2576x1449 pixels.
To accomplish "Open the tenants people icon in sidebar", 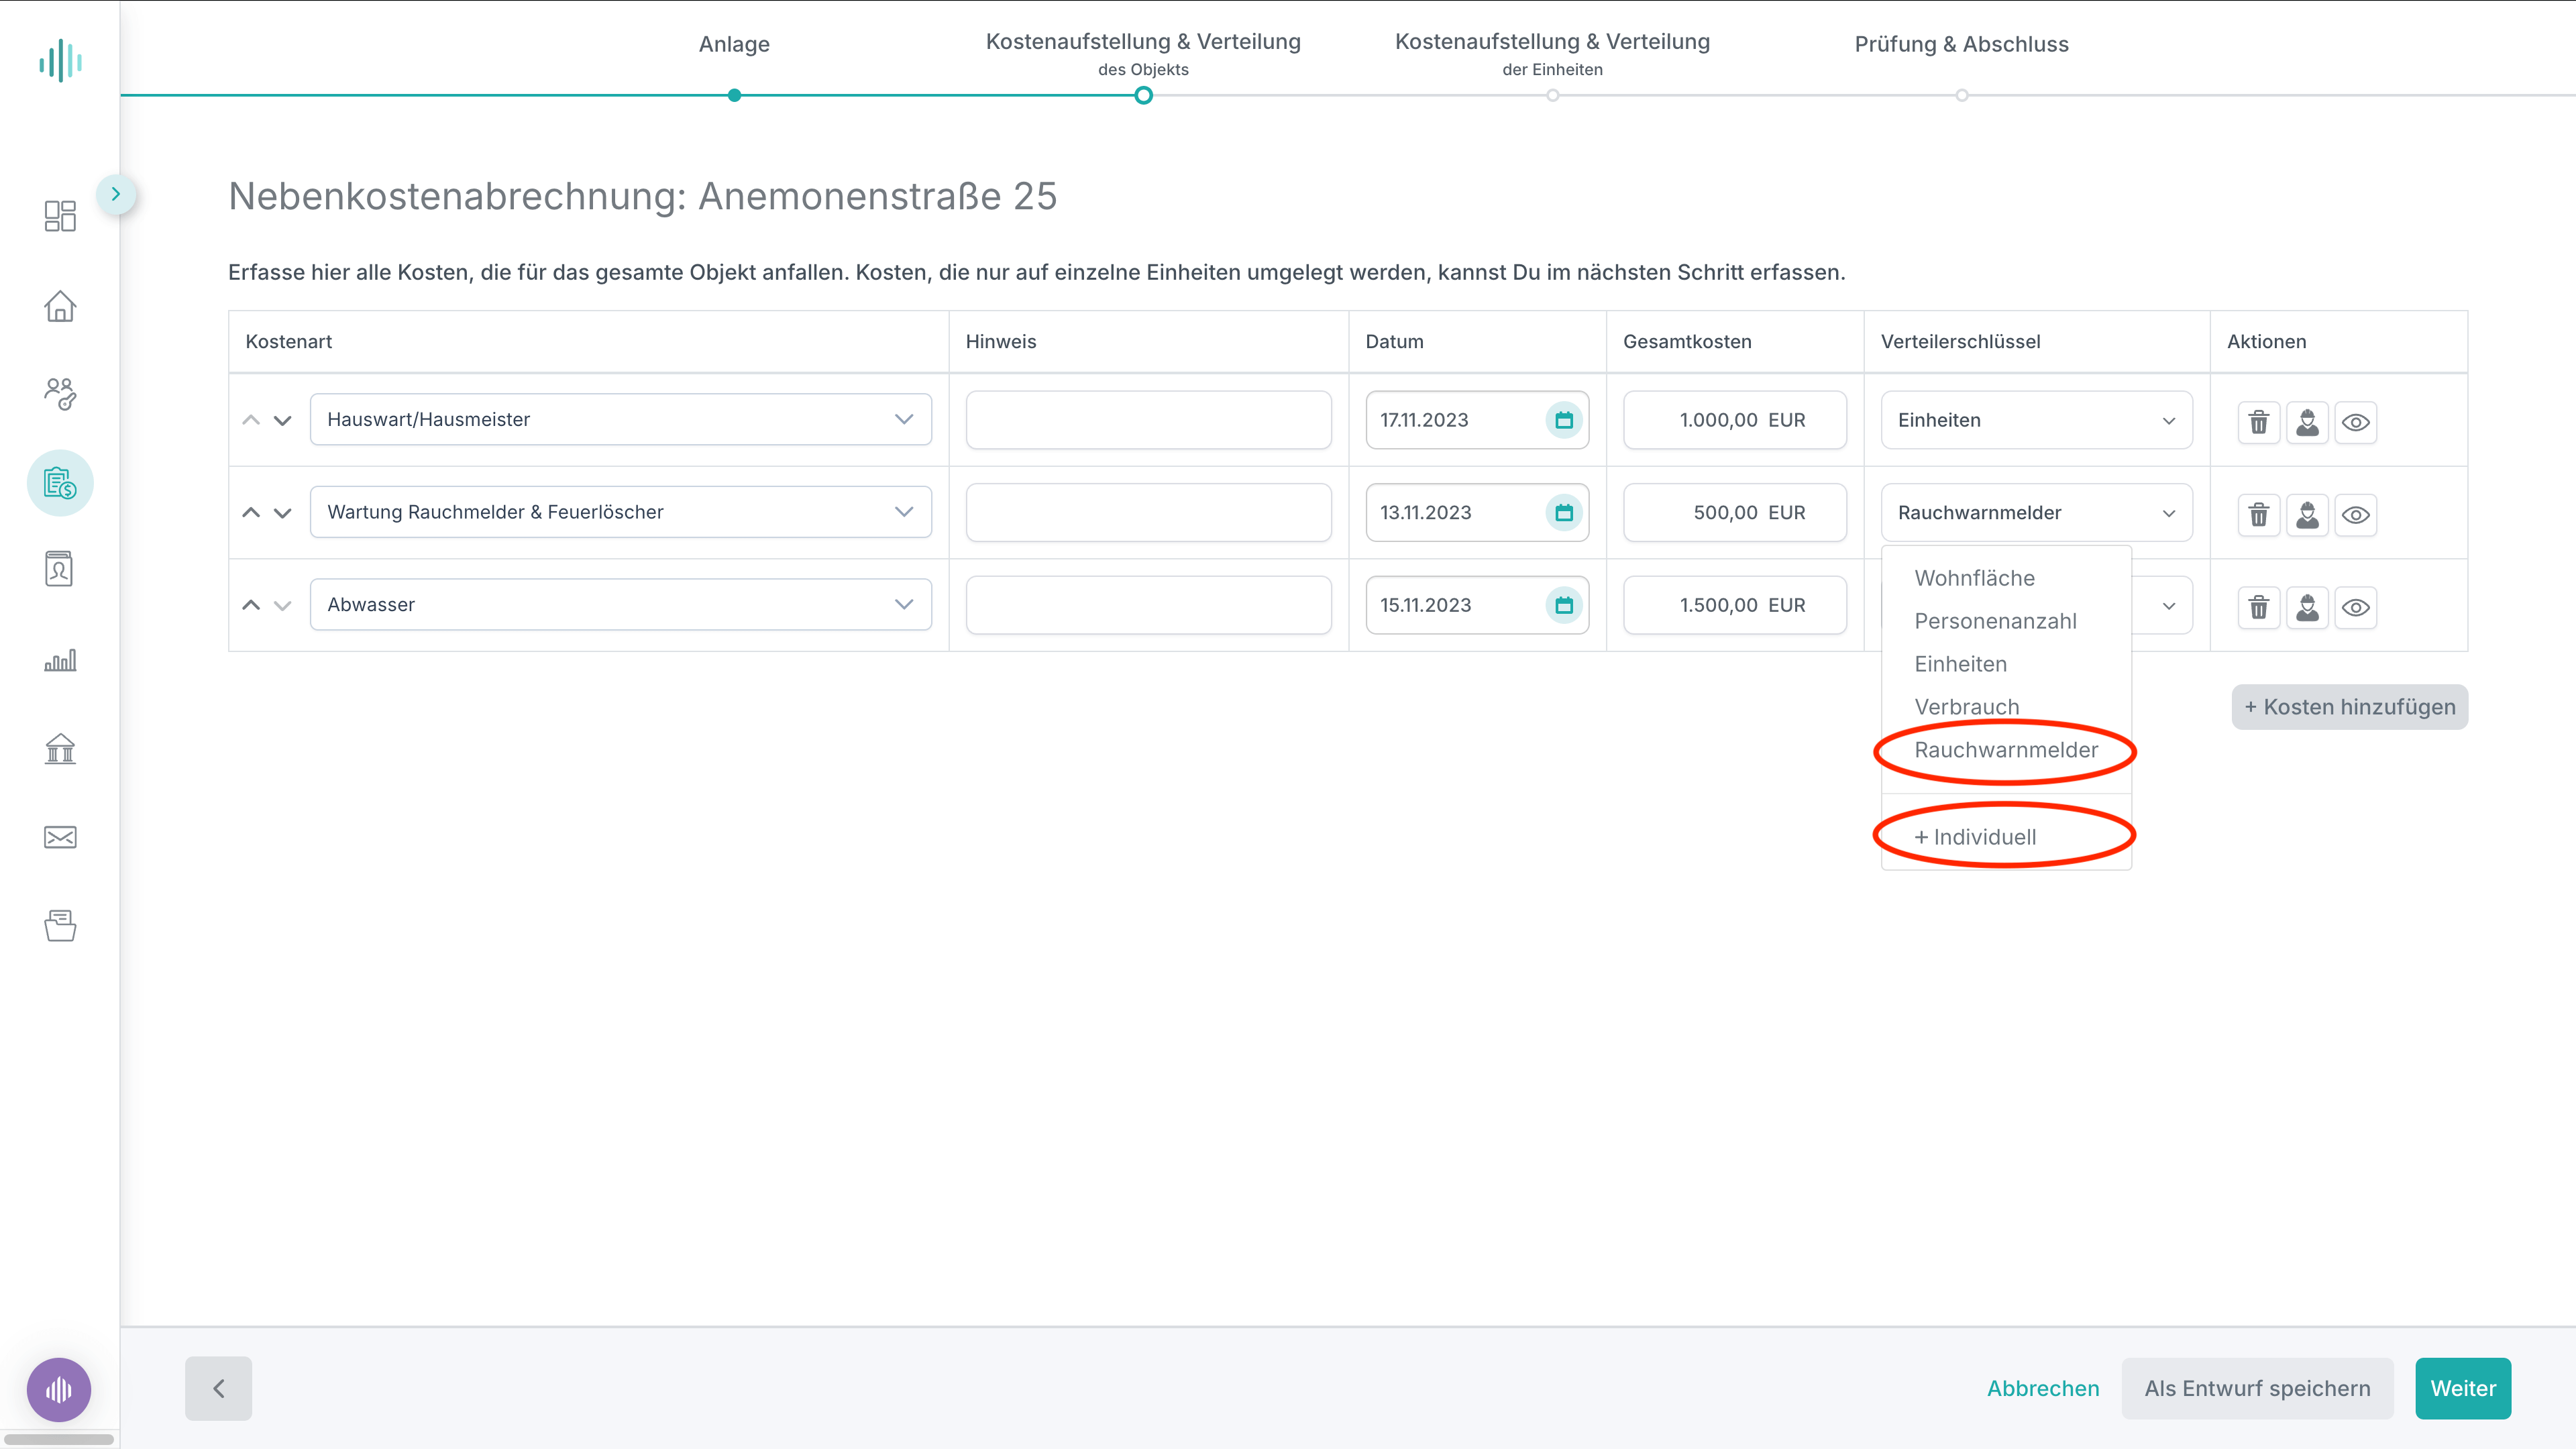I will (x=60, y=394).
